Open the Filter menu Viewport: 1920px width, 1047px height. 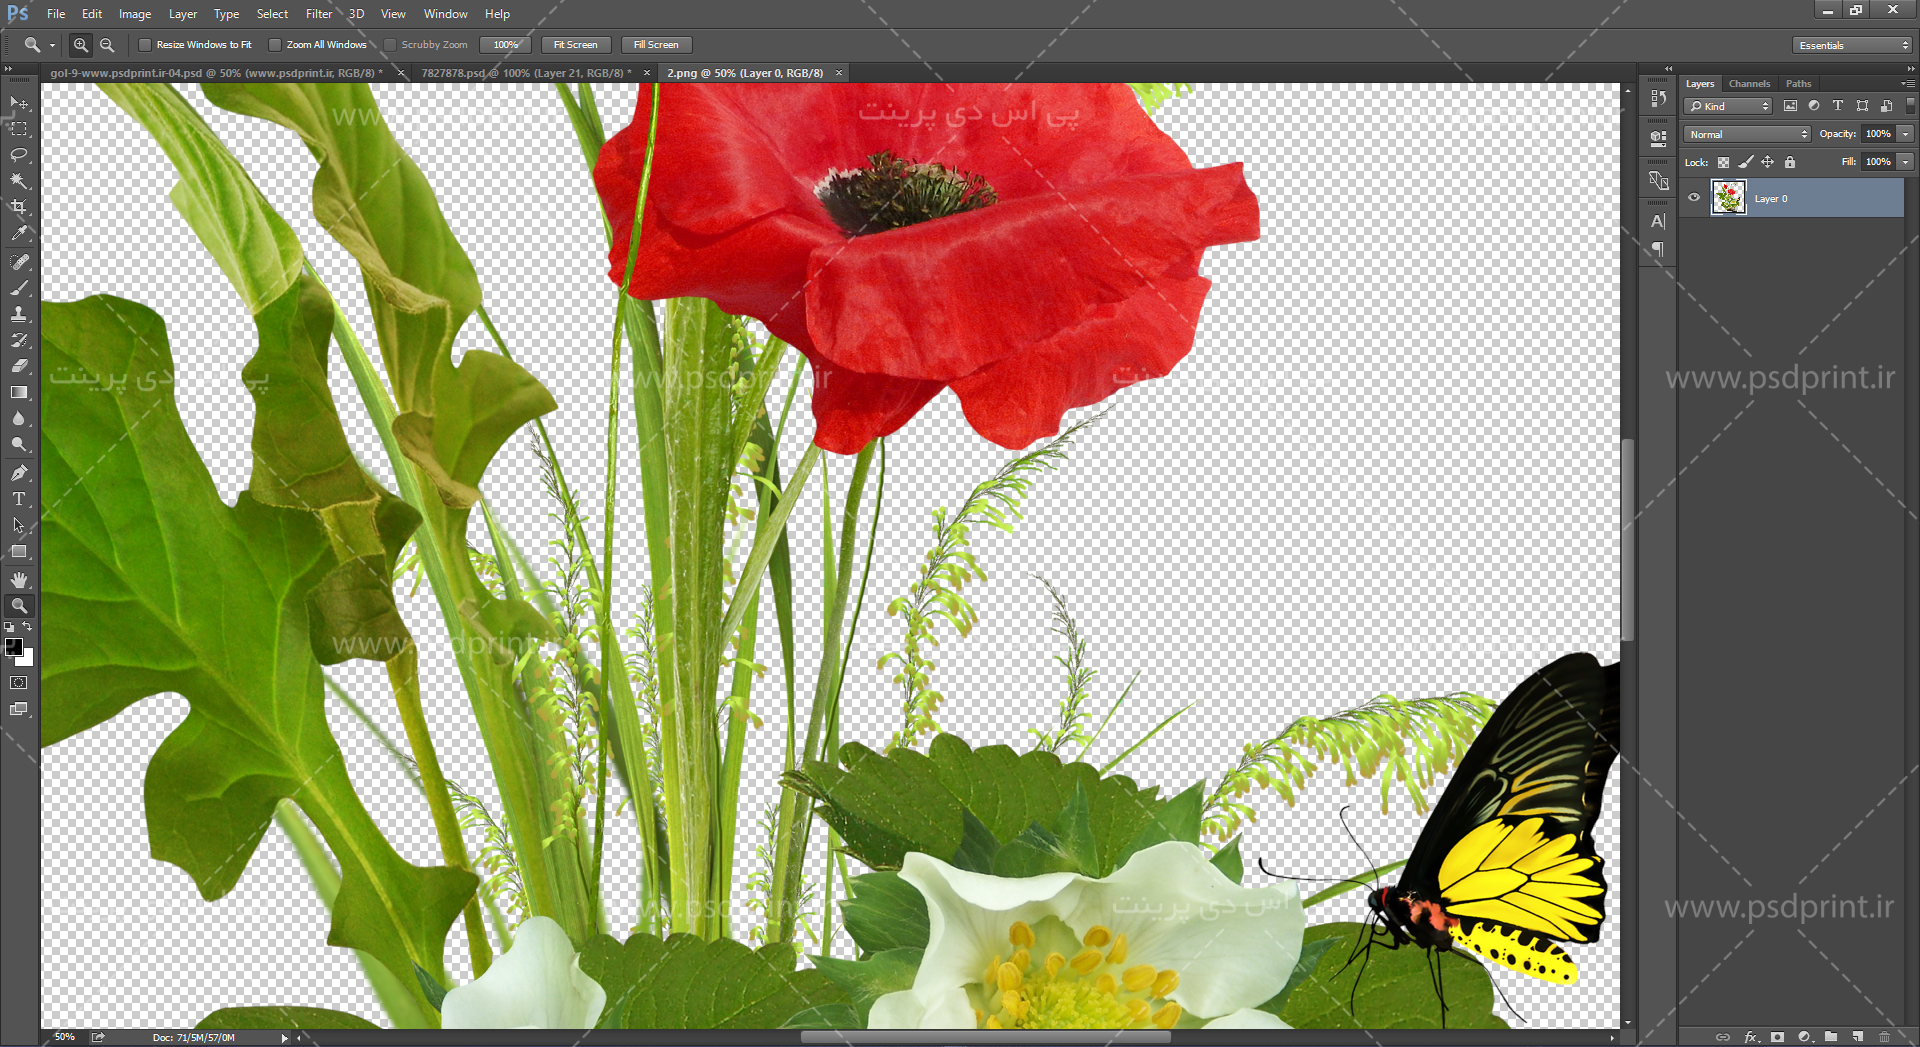(319, 14)
